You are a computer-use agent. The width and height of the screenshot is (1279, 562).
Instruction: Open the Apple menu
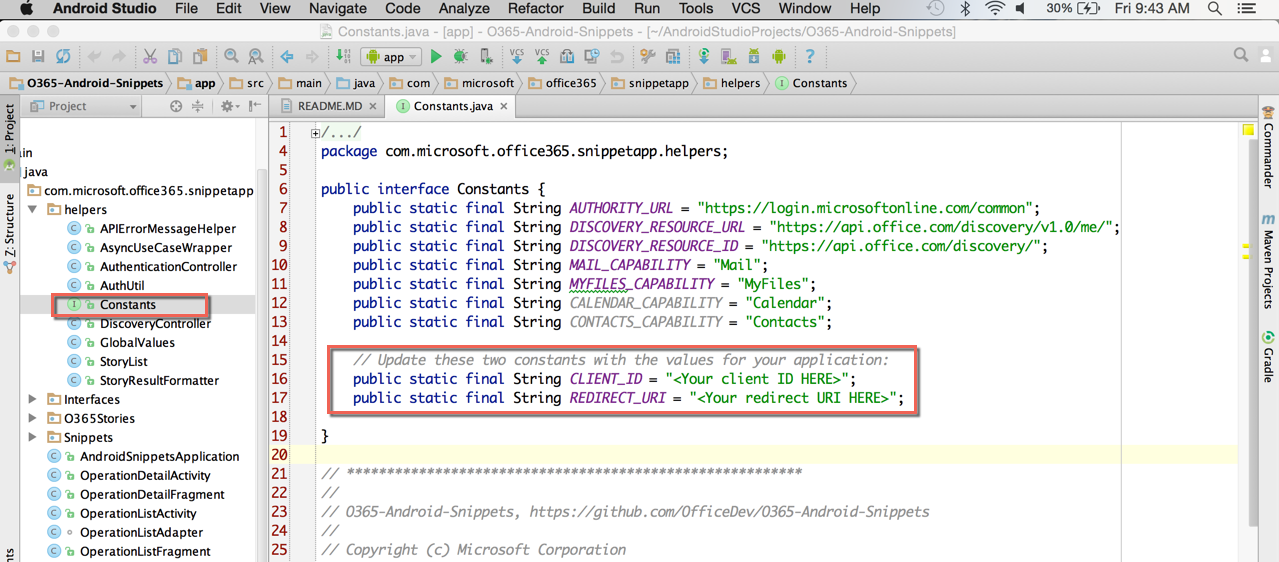coord(26,9)
